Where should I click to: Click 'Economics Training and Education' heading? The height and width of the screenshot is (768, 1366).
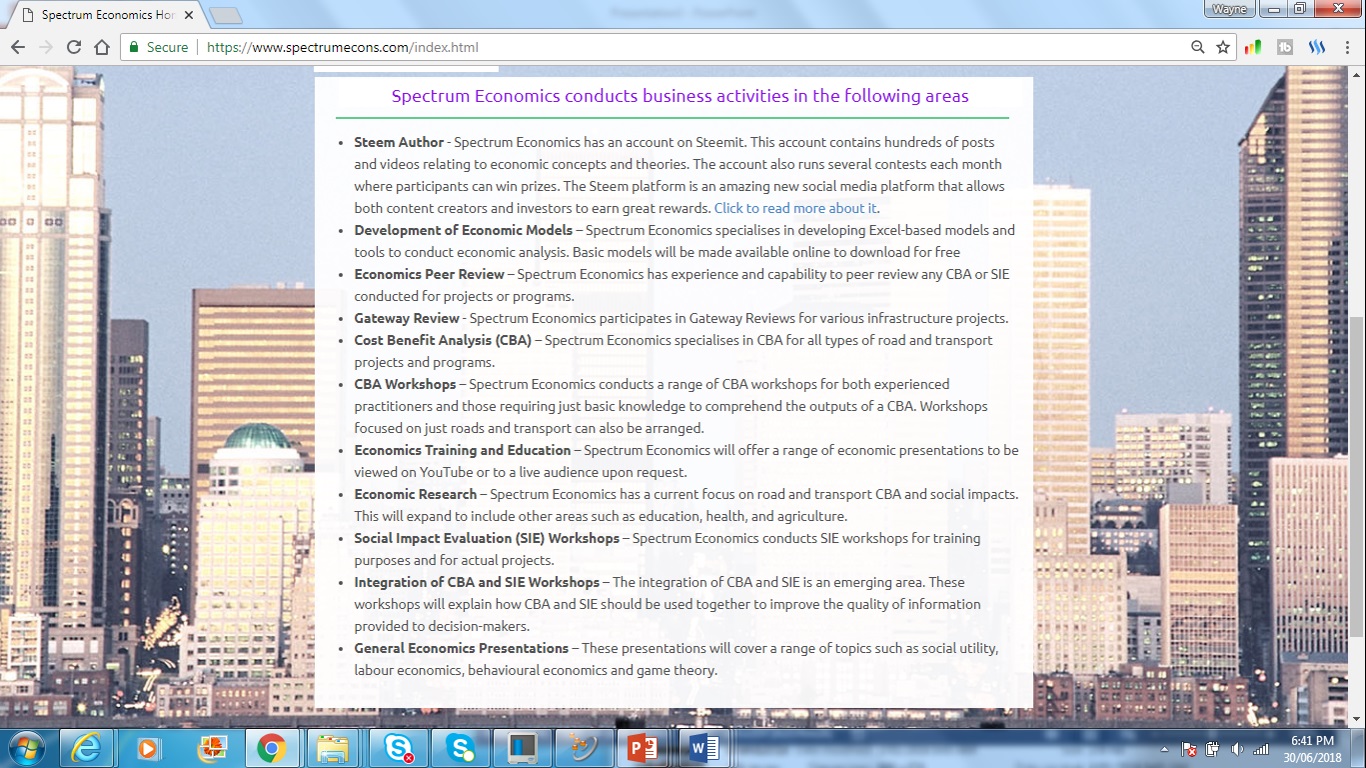point(462,450)
